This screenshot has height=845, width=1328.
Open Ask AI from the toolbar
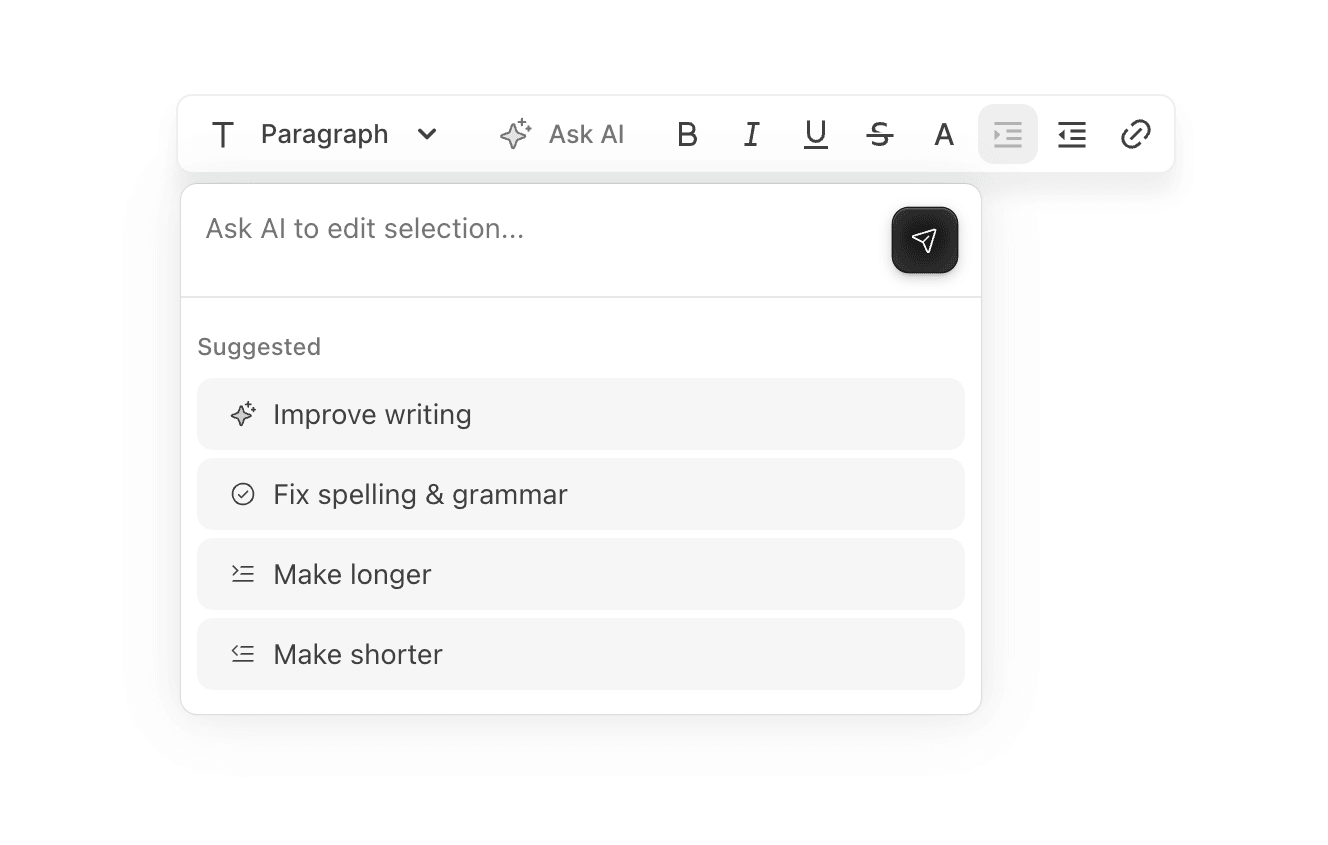point(586,134)
